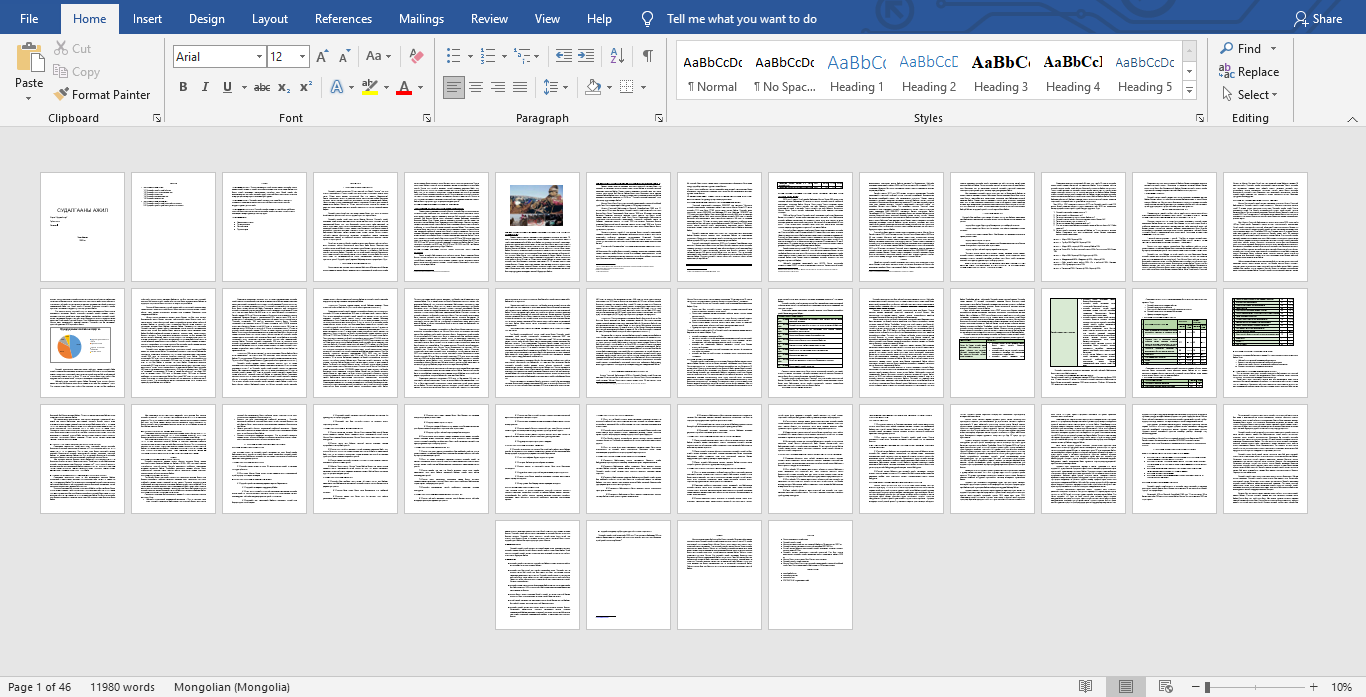Expand the Styles gallery more arrow

click(1189, 92)
